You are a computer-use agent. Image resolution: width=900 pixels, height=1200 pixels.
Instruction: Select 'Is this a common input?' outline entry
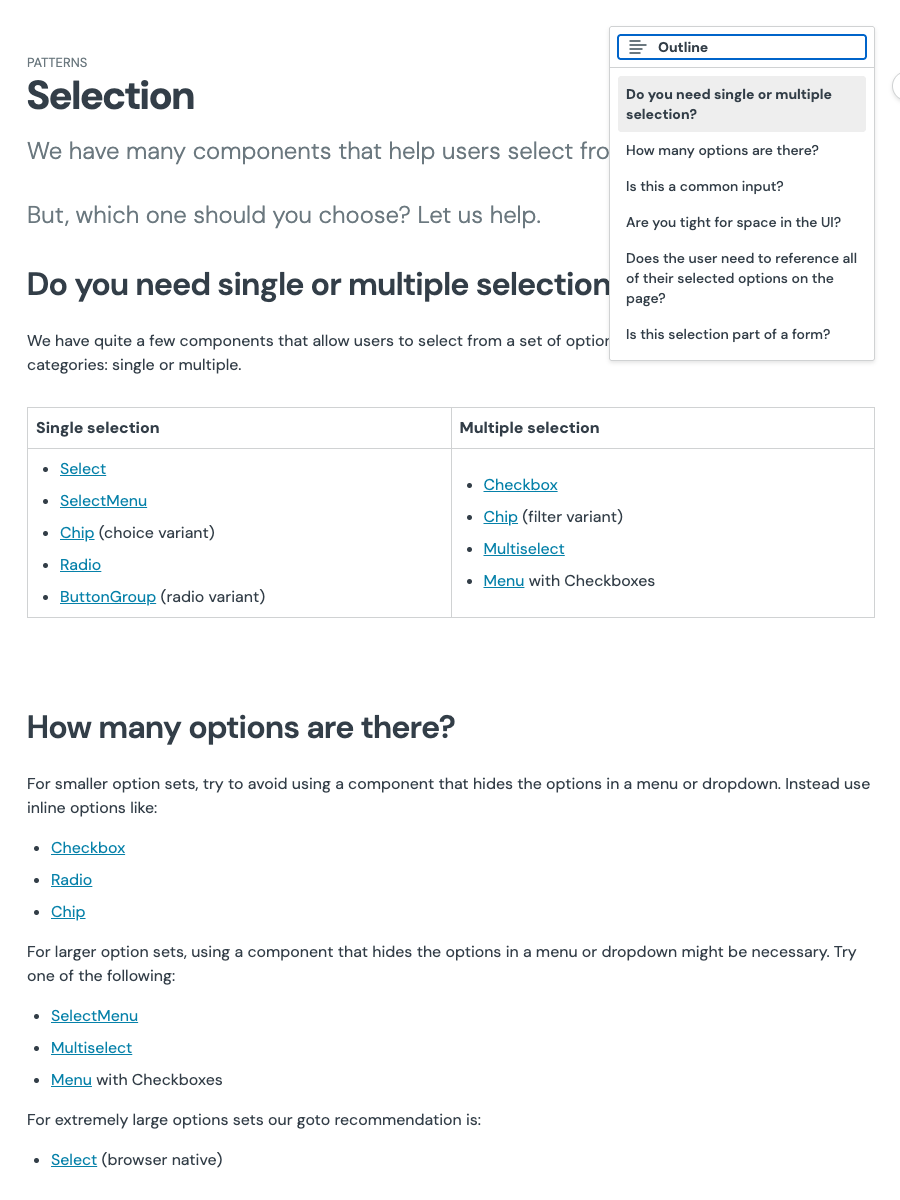click(704, 186)
